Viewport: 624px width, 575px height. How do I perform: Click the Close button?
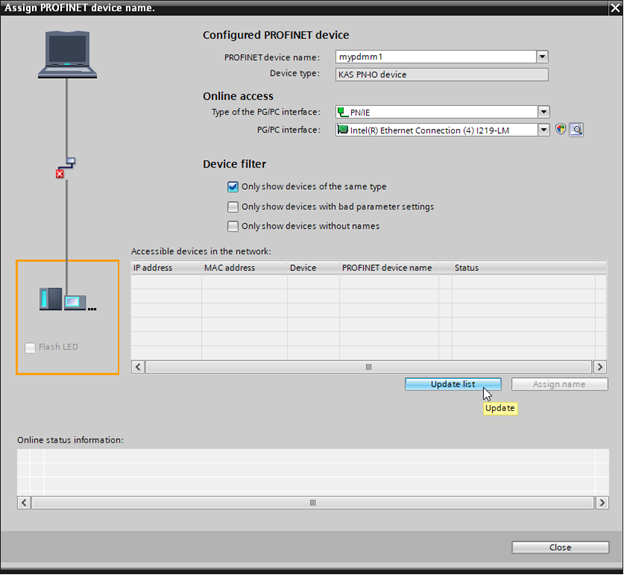[x=560, y=547]
